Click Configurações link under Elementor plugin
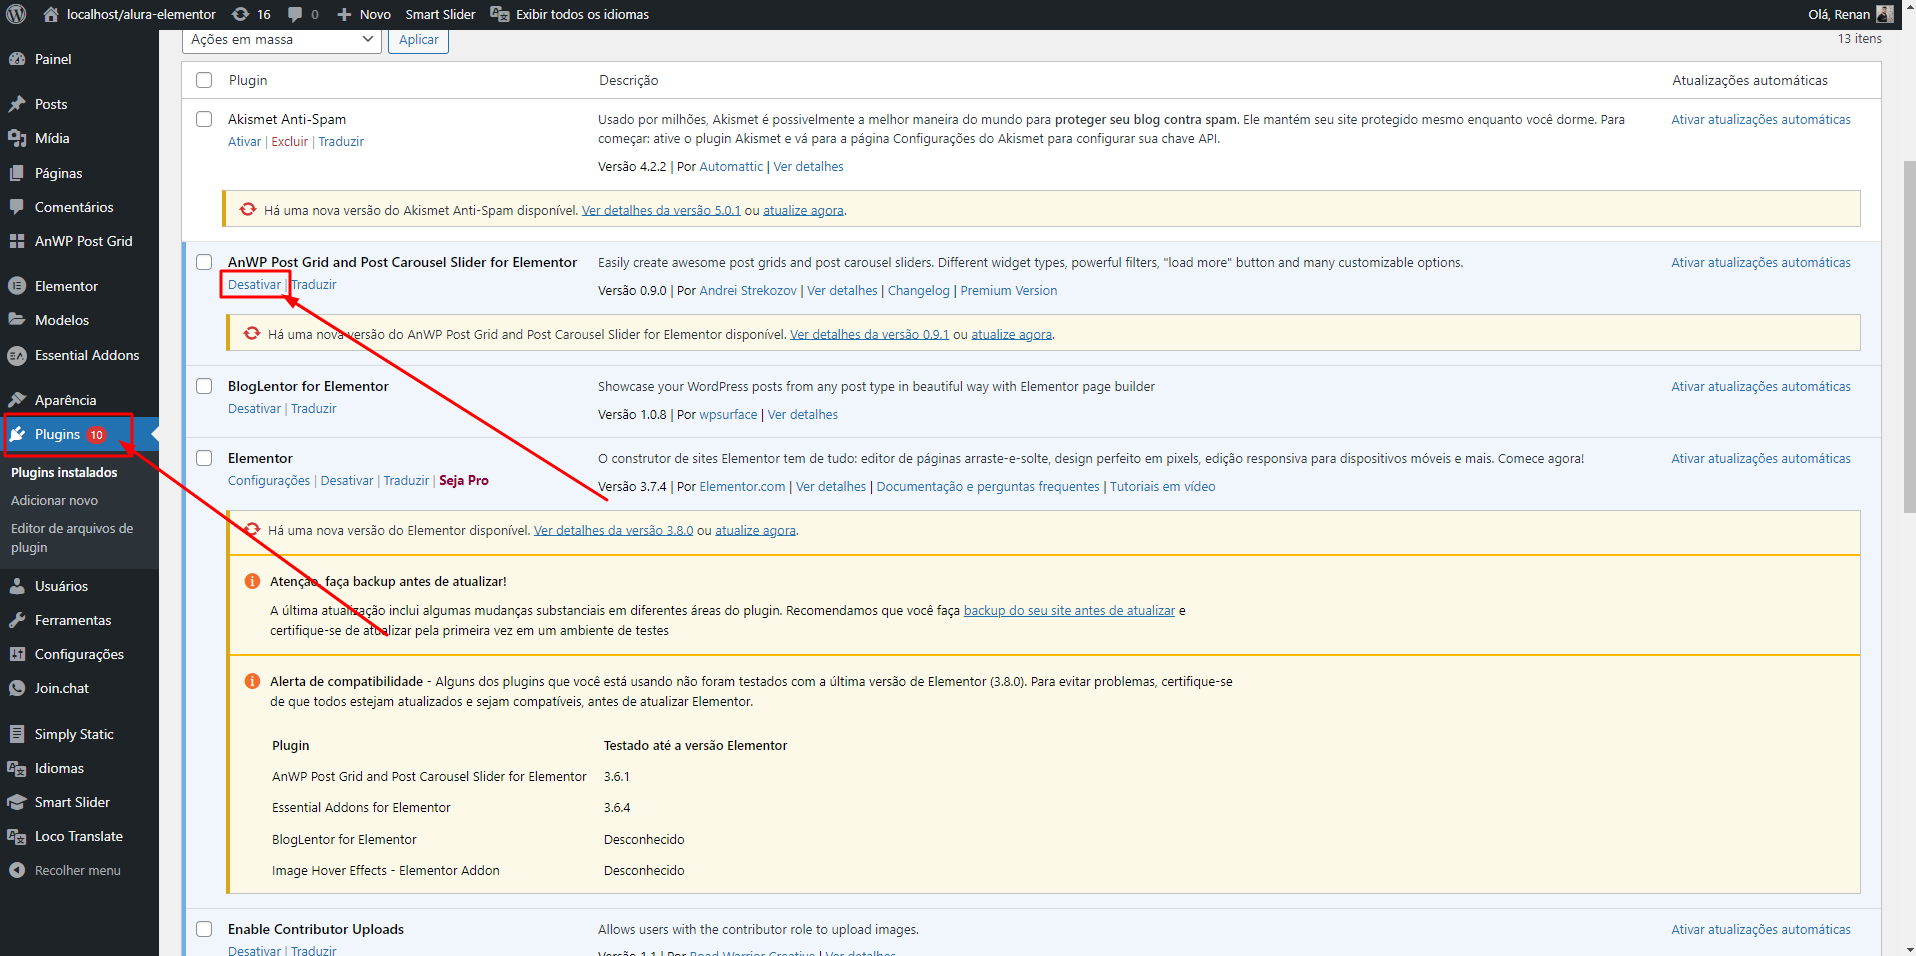This screenshot has width=1916, height=956. (x=269, y=480)
